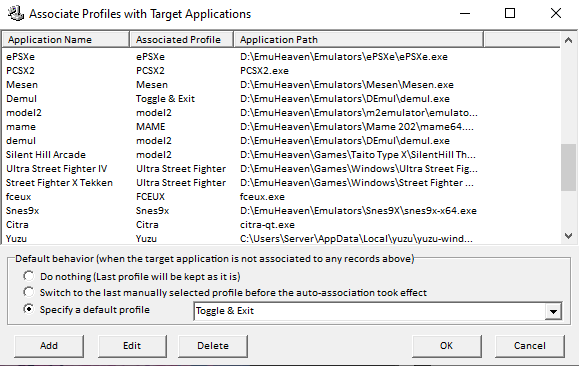Image resolution: width=579 pixels, height=366 pixels.
Task: Click the FCEUX associated profile cell
Action: point(150,196)
